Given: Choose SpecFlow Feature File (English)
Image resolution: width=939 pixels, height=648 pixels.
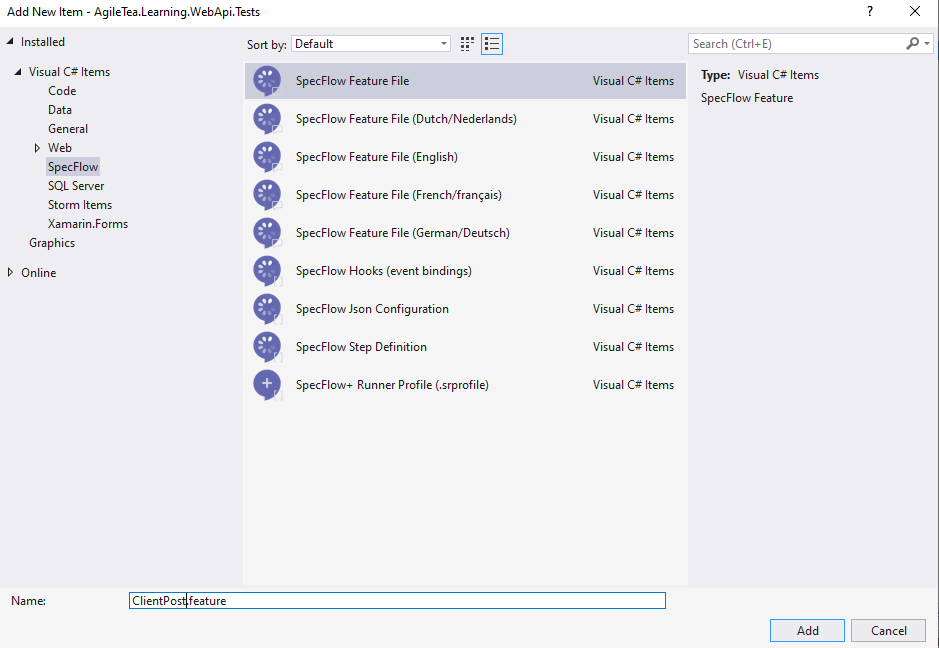Looking at the screenshot, I should [465, 157].
